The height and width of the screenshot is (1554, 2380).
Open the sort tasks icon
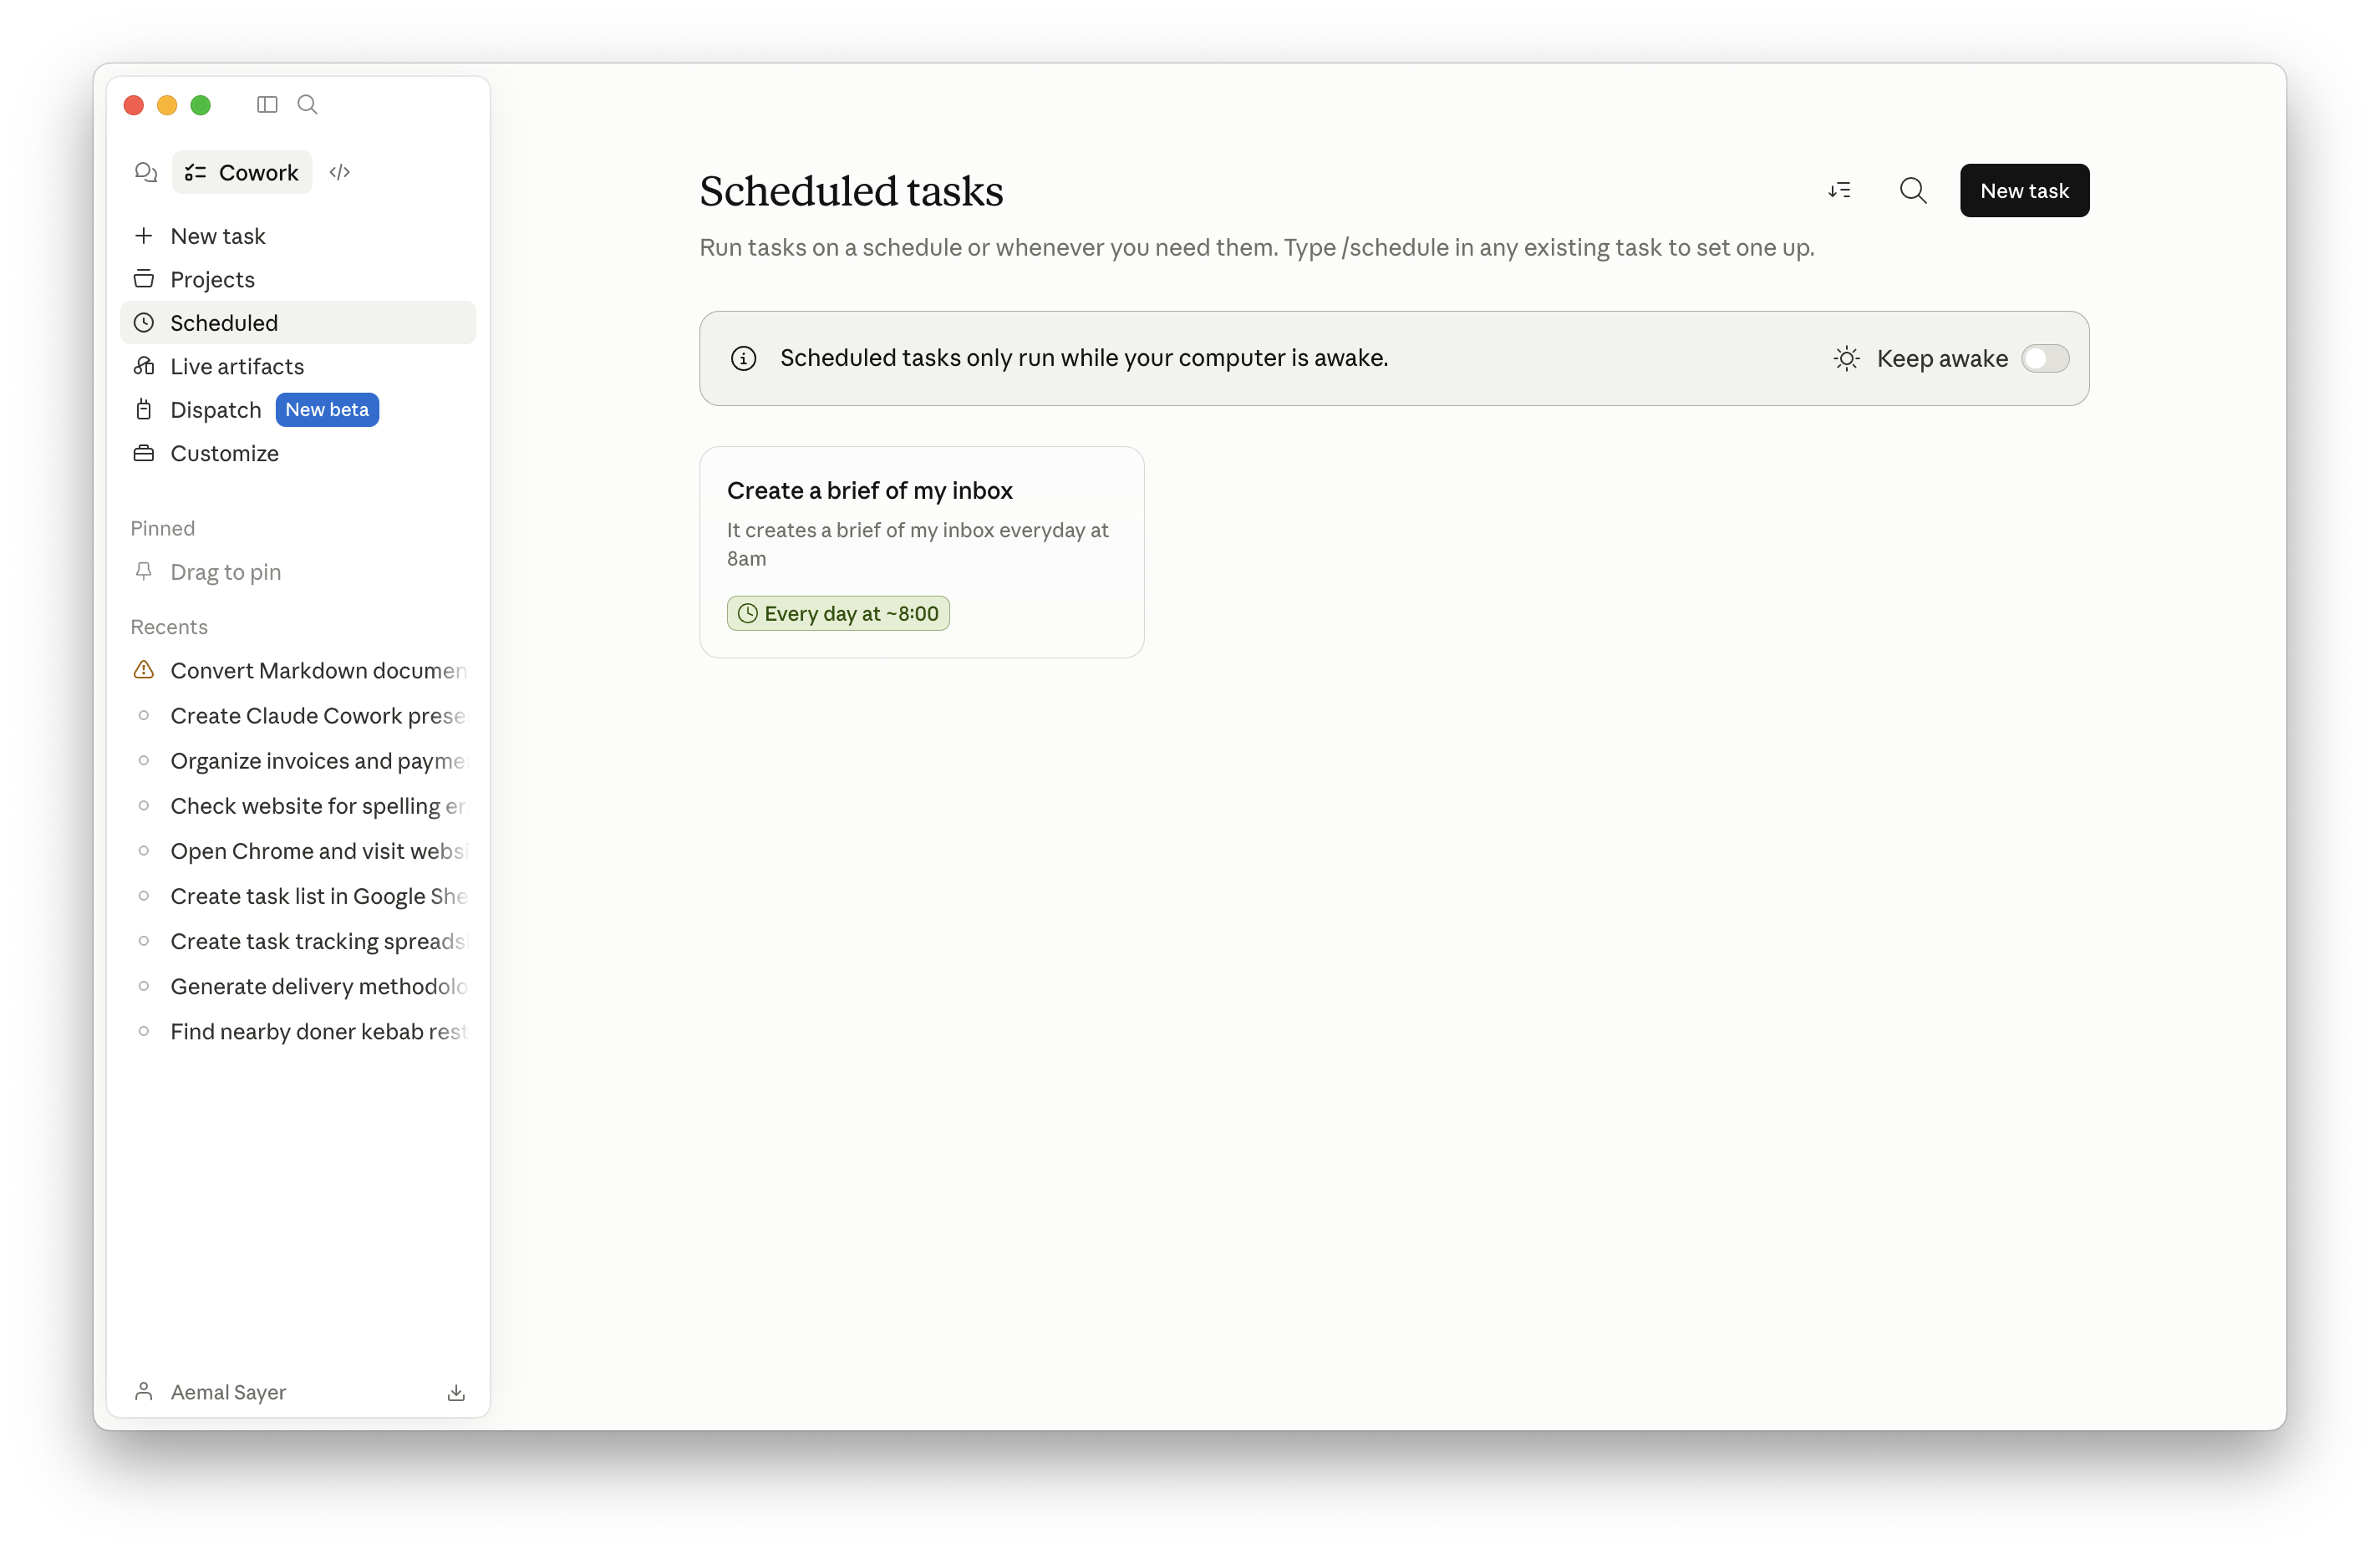click(1839, 191)
